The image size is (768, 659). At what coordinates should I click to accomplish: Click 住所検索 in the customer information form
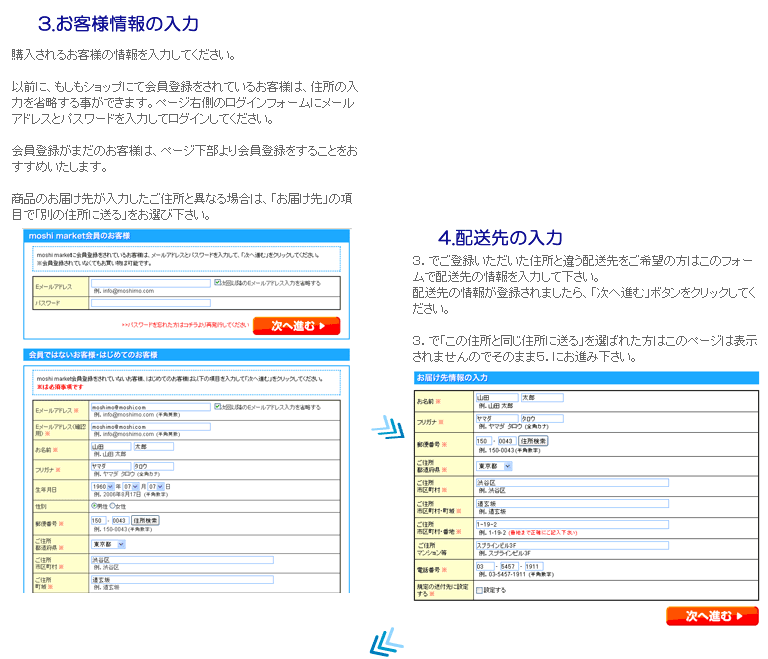coord(146,520)
